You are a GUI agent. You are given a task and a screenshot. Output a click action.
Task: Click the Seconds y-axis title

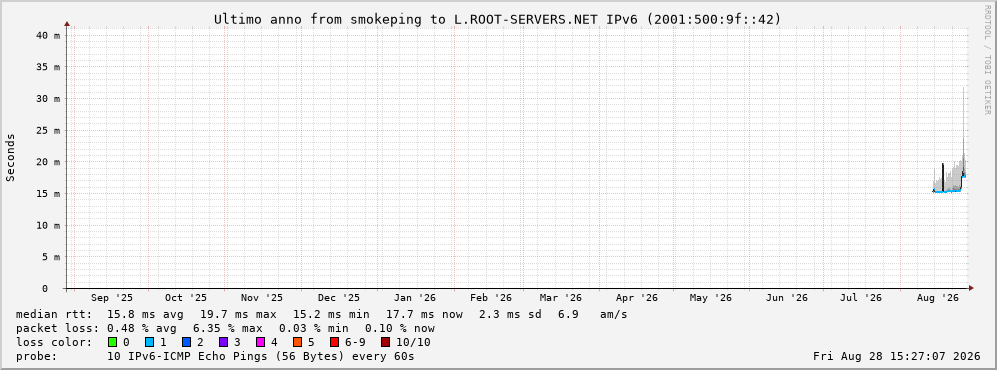point(11,157)
